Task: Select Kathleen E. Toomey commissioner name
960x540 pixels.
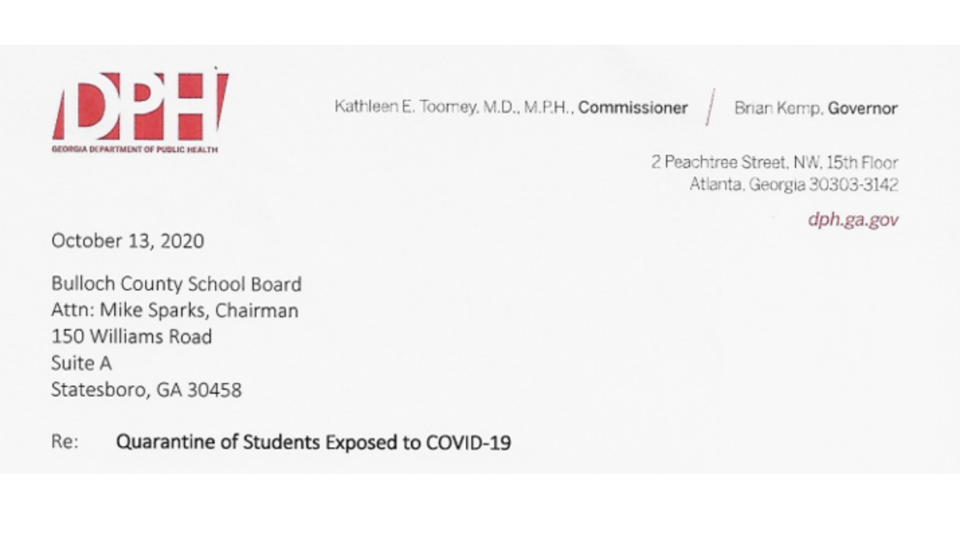Action: tap(454, 107)
